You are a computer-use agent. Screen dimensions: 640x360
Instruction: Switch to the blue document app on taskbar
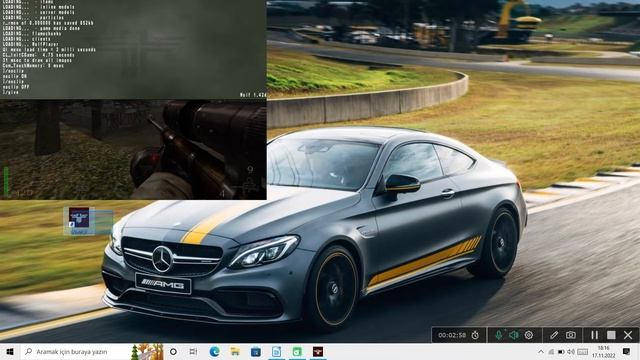(277, 351)
